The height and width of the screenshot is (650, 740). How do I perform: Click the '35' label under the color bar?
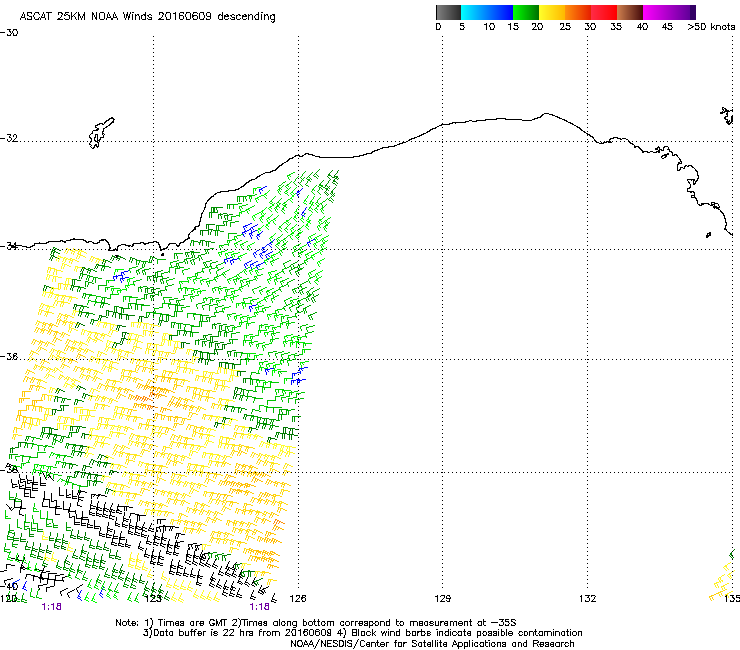coord(616,27)
